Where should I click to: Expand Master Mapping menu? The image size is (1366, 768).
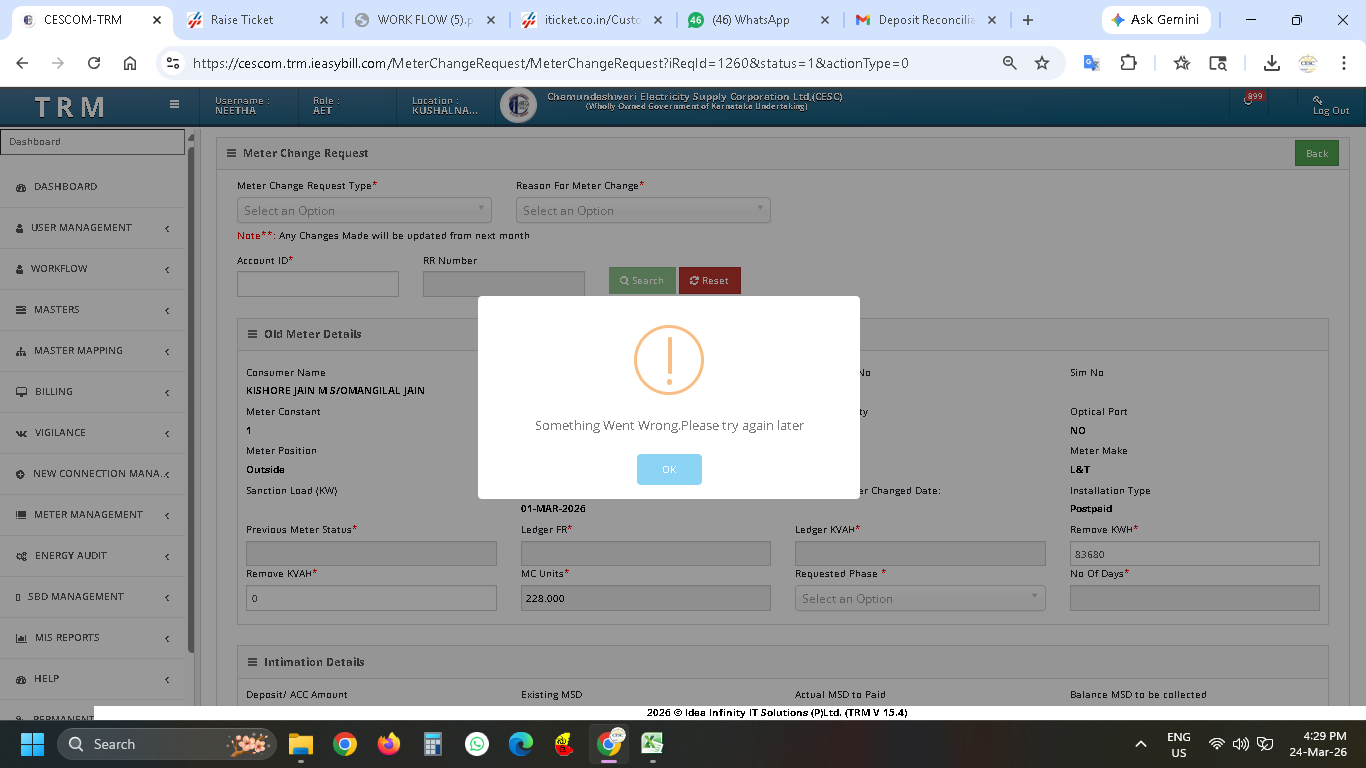click(93, 351)
